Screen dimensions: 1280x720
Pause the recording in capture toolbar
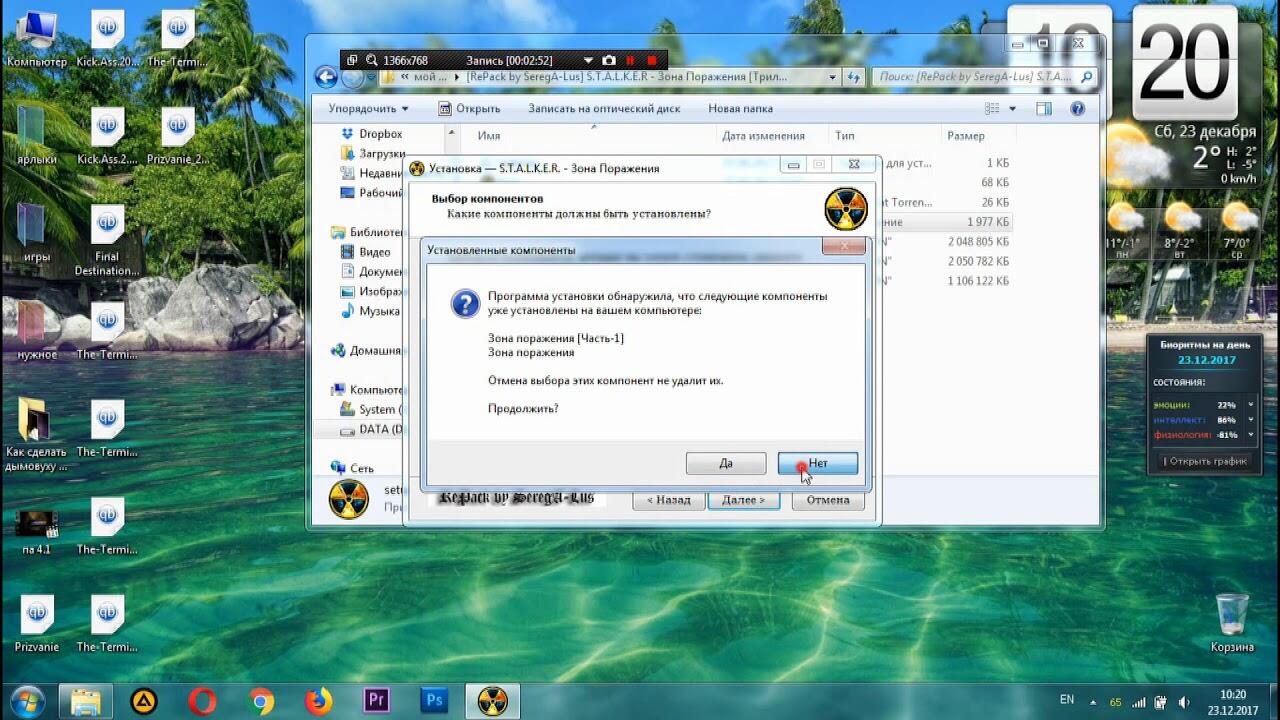pyautogui.click(x=630, y=61)
